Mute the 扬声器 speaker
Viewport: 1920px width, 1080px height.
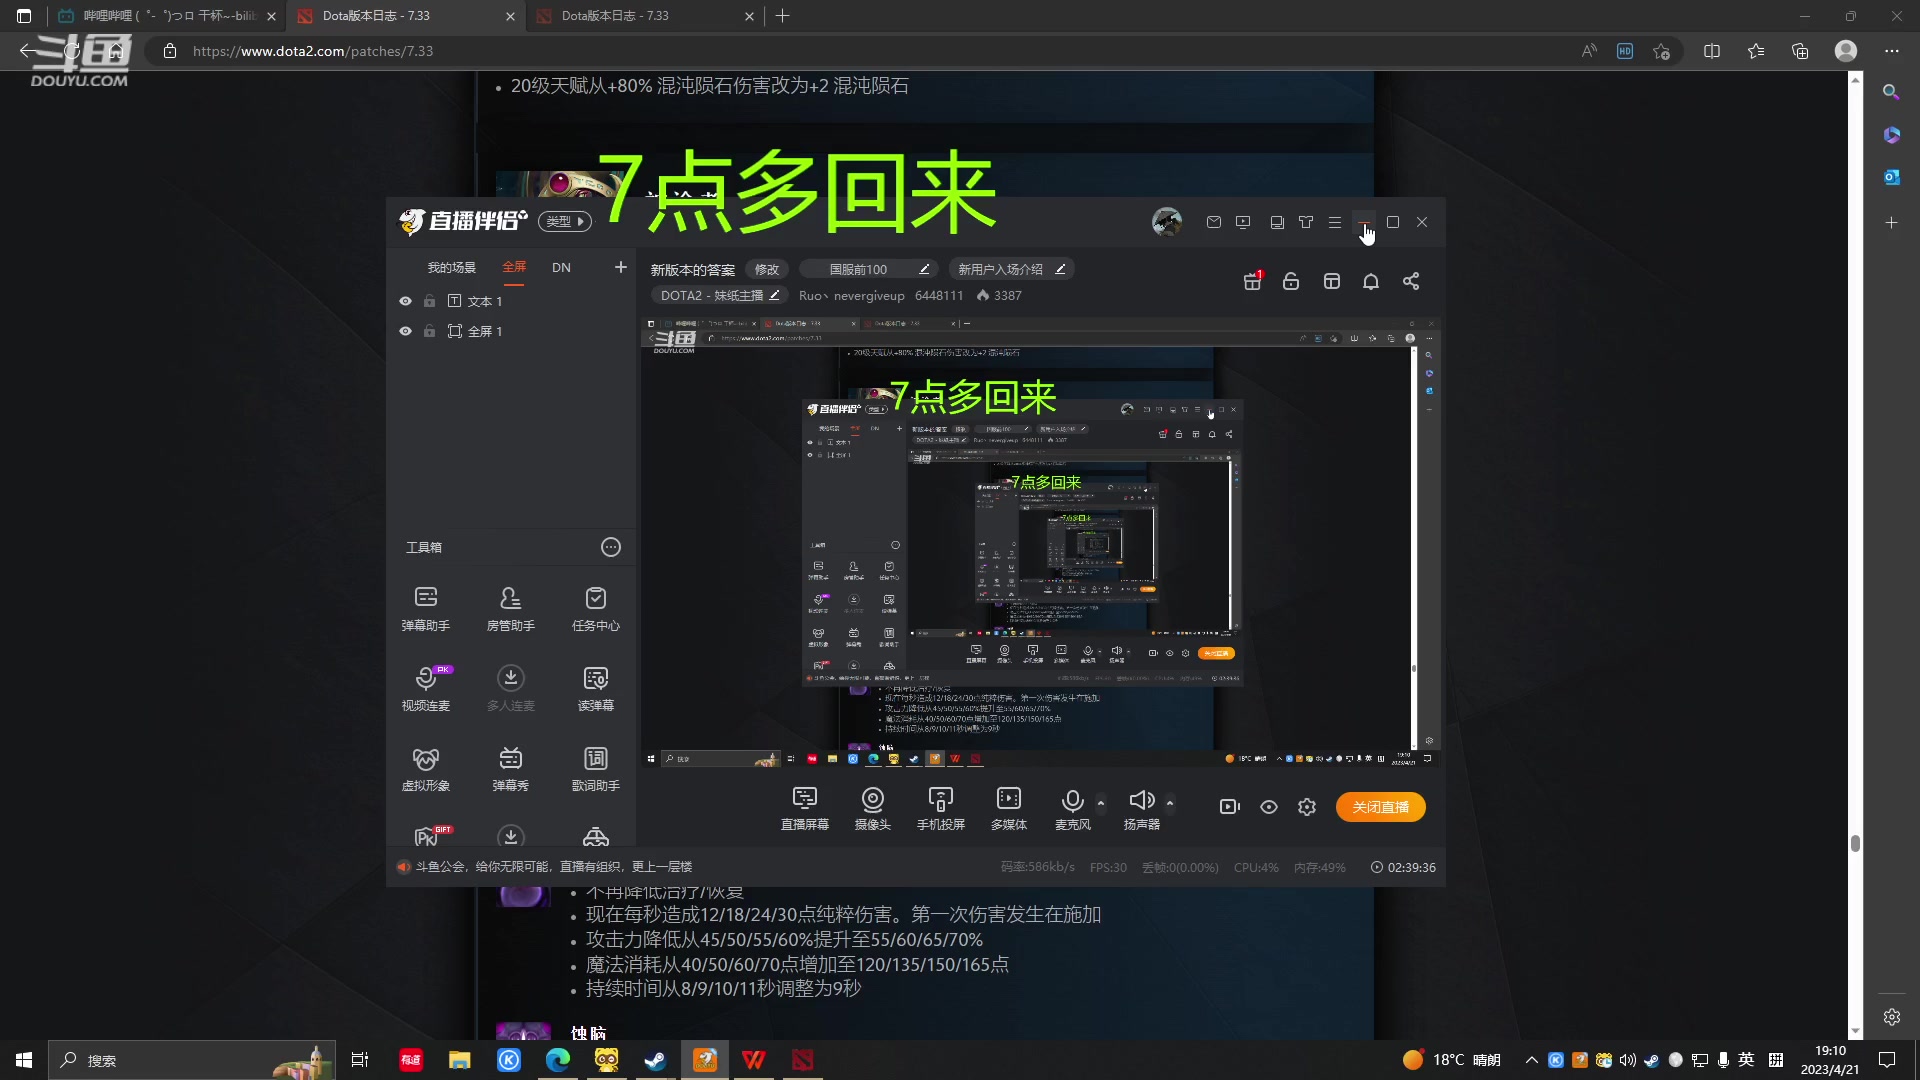[x=1141, y=808]
